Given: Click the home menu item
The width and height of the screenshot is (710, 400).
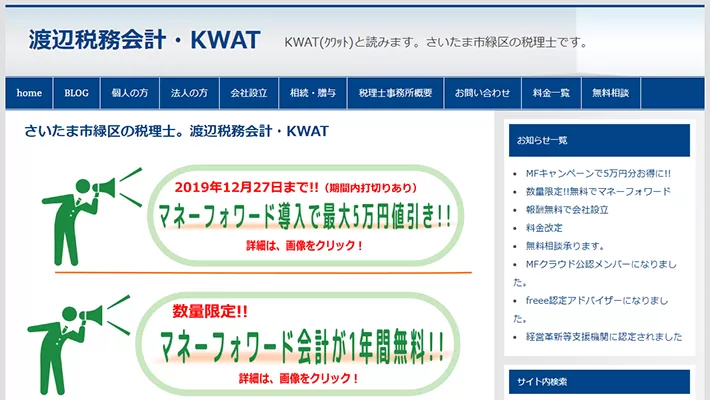Looking at the screenshot, I should (29, 93).
